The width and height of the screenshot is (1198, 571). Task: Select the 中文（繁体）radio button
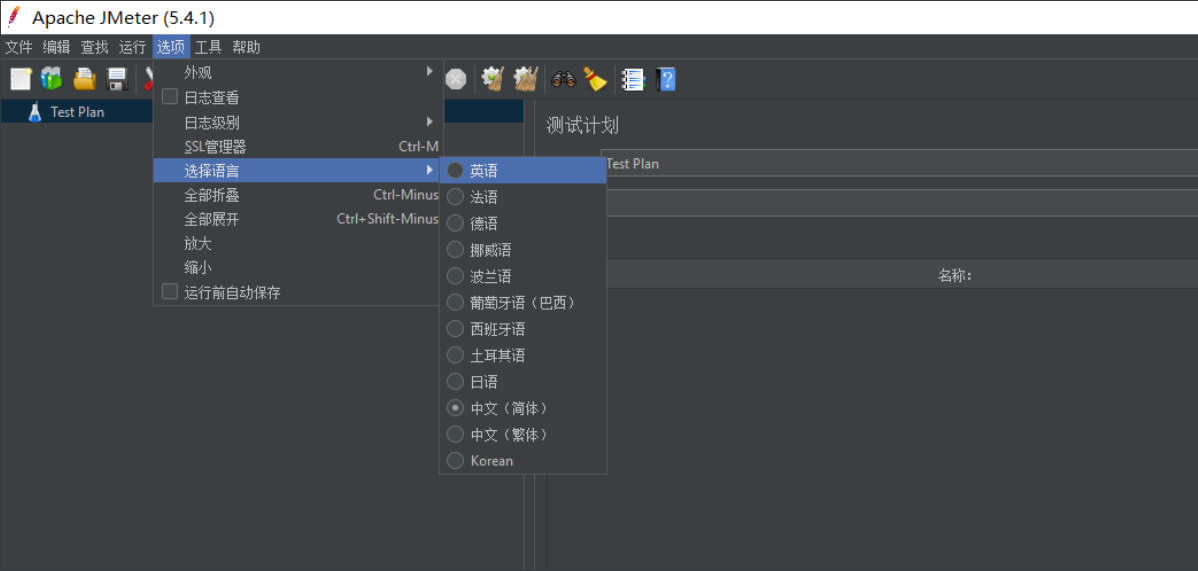coord(455,434)
